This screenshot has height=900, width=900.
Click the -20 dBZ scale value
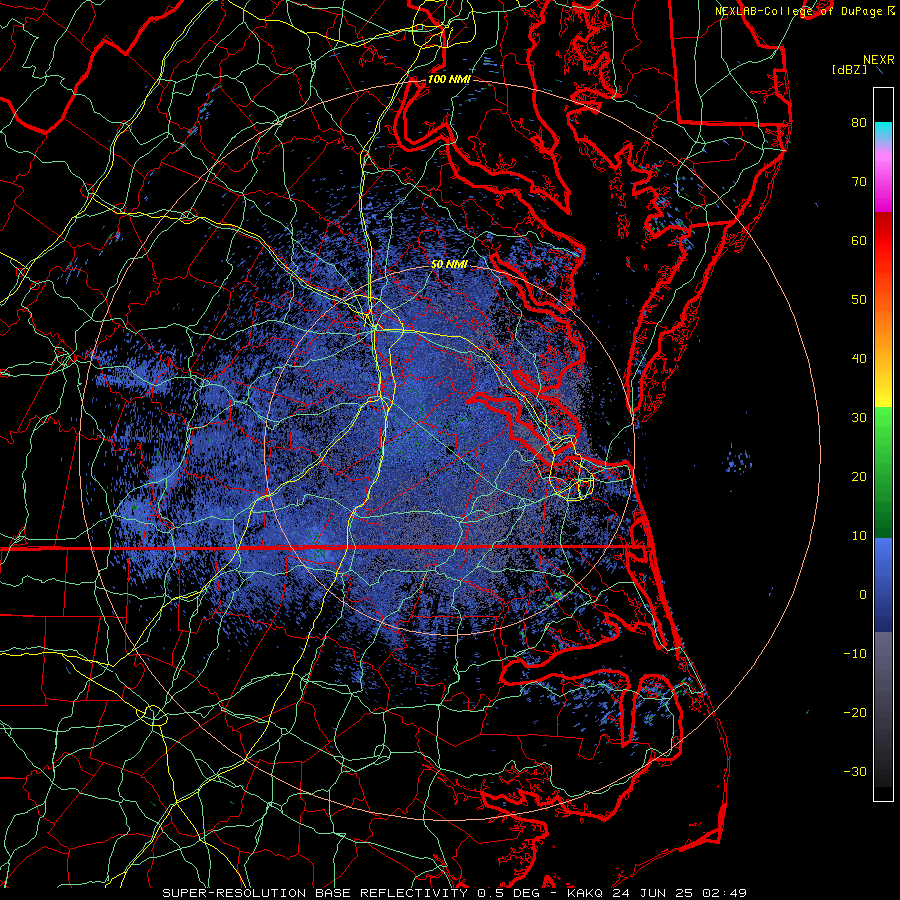point(855,712)
